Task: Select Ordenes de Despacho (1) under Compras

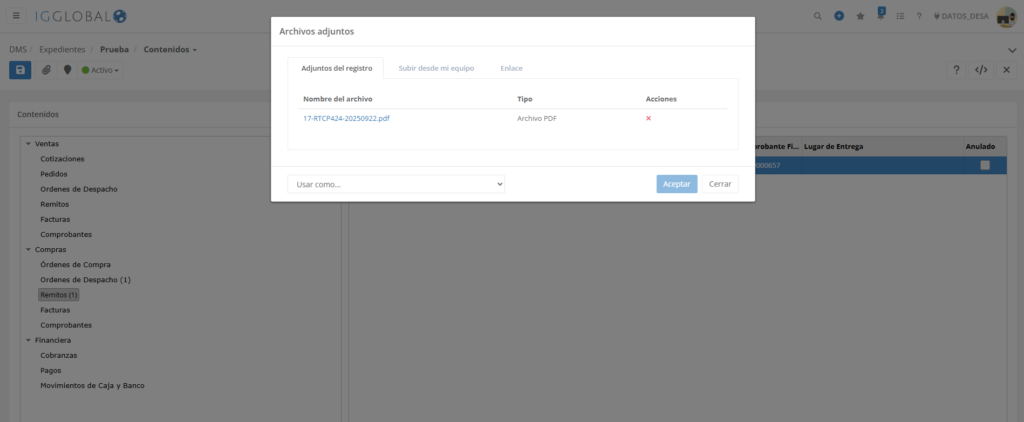Action: (x=85, y=280)
